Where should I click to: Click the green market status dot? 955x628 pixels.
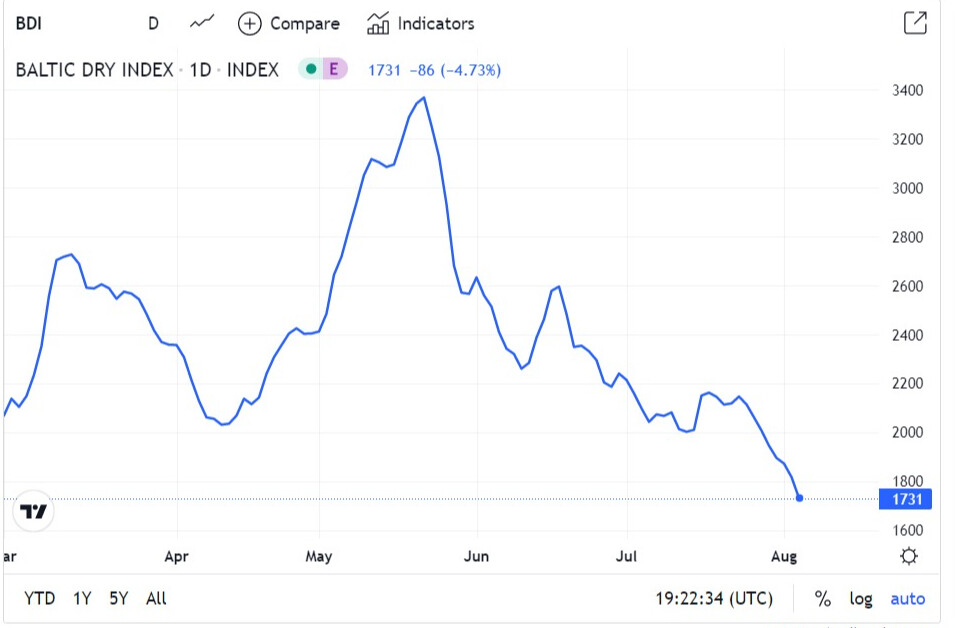point(311,69)
